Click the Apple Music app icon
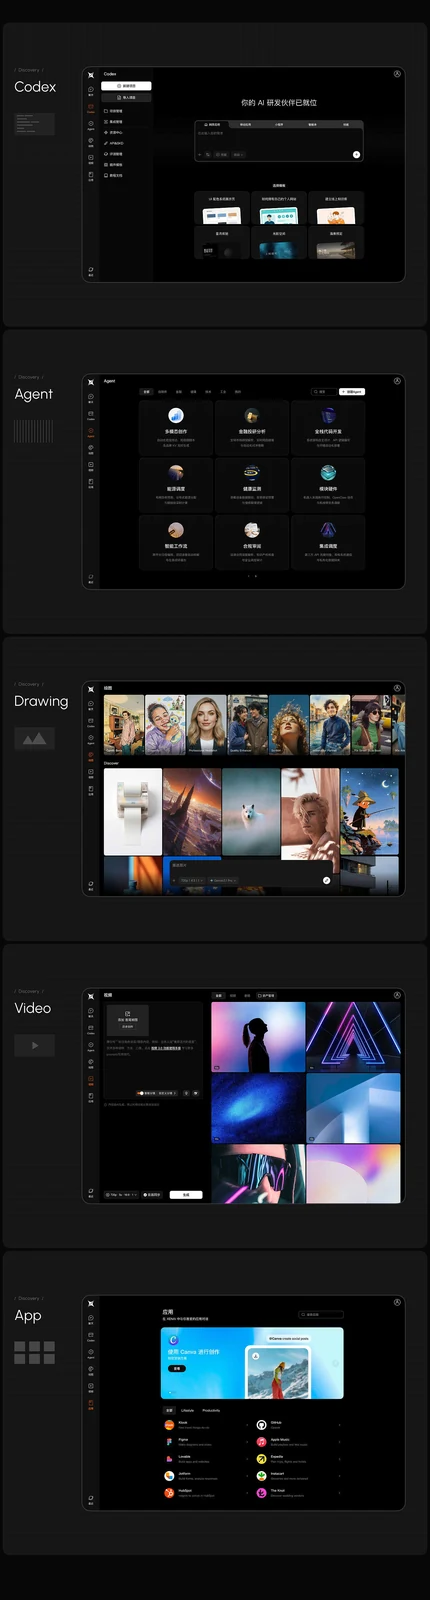 [x=261, y=1441]
